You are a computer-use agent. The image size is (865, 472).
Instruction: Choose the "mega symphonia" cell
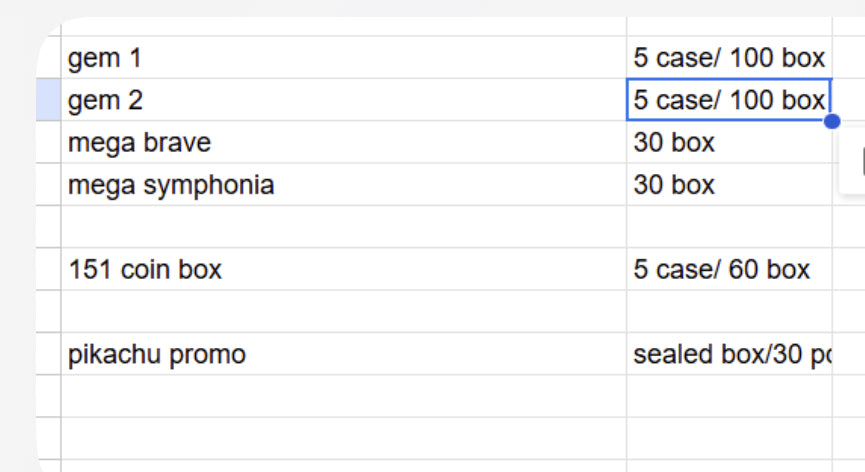click(x=344, y=185)
